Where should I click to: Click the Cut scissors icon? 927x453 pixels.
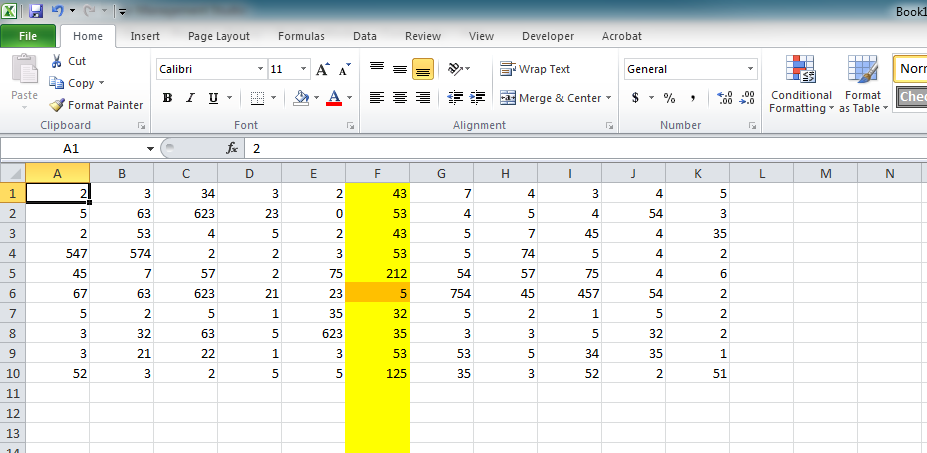click(x=57, y=61)
